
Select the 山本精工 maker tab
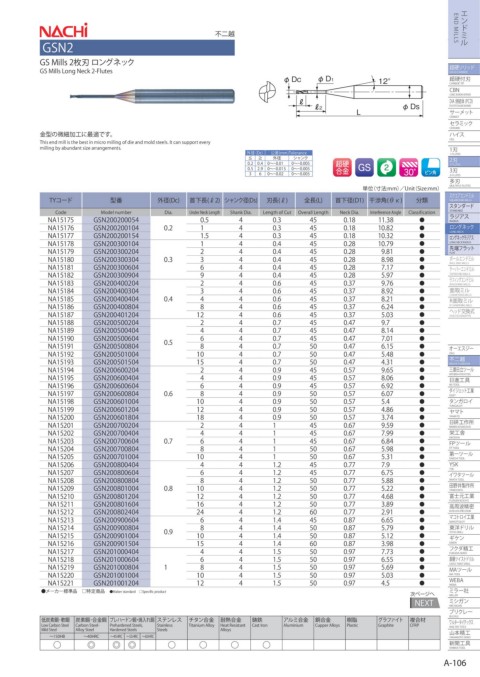(464, 633)
